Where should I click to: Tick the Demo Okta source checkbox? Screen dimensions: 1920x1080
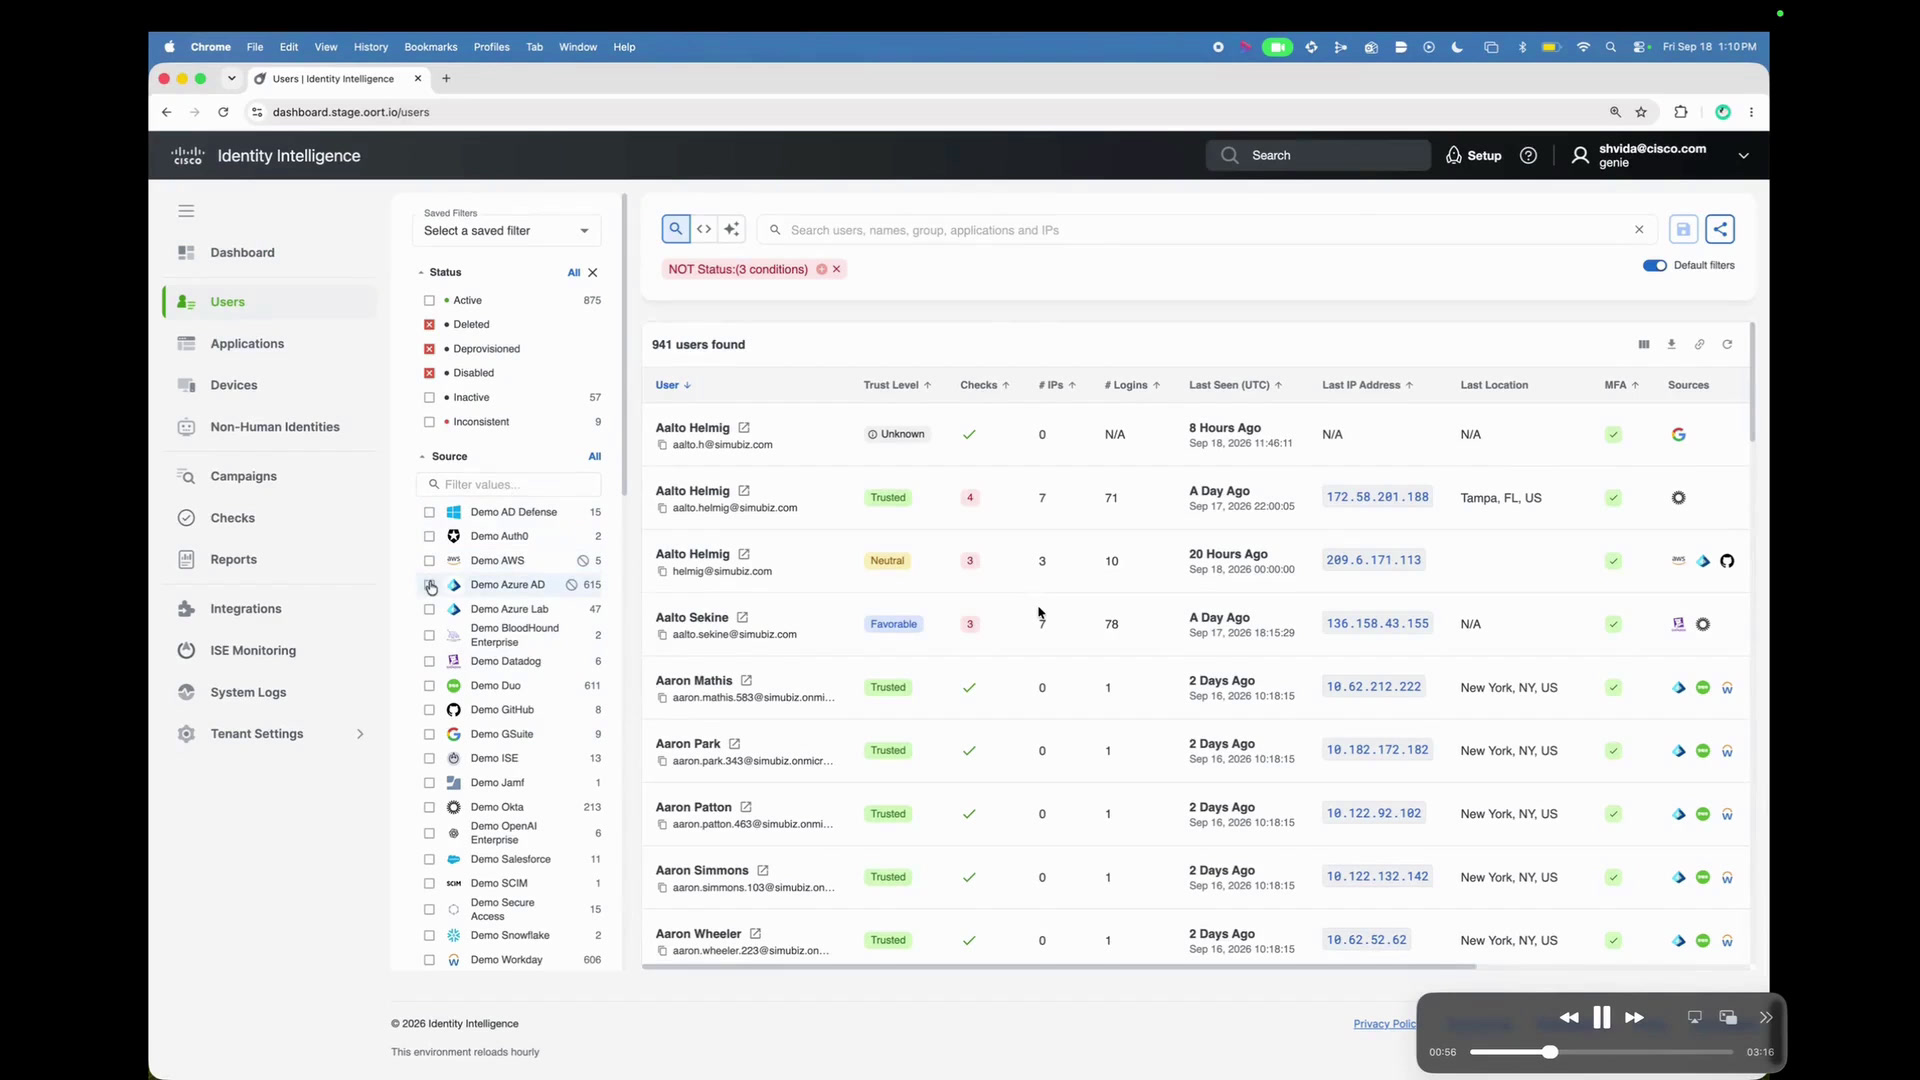429,807
